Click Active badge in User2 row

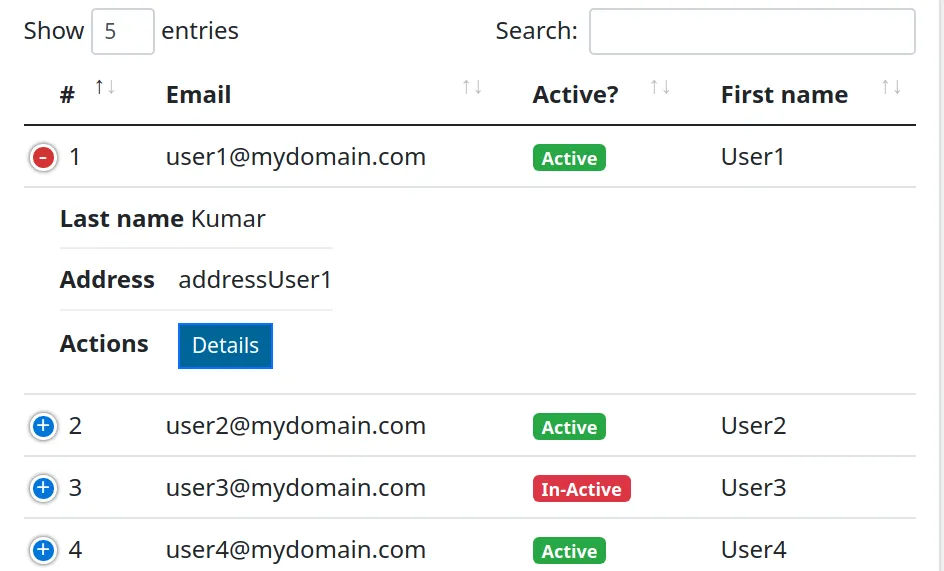[x=569, y=427]
